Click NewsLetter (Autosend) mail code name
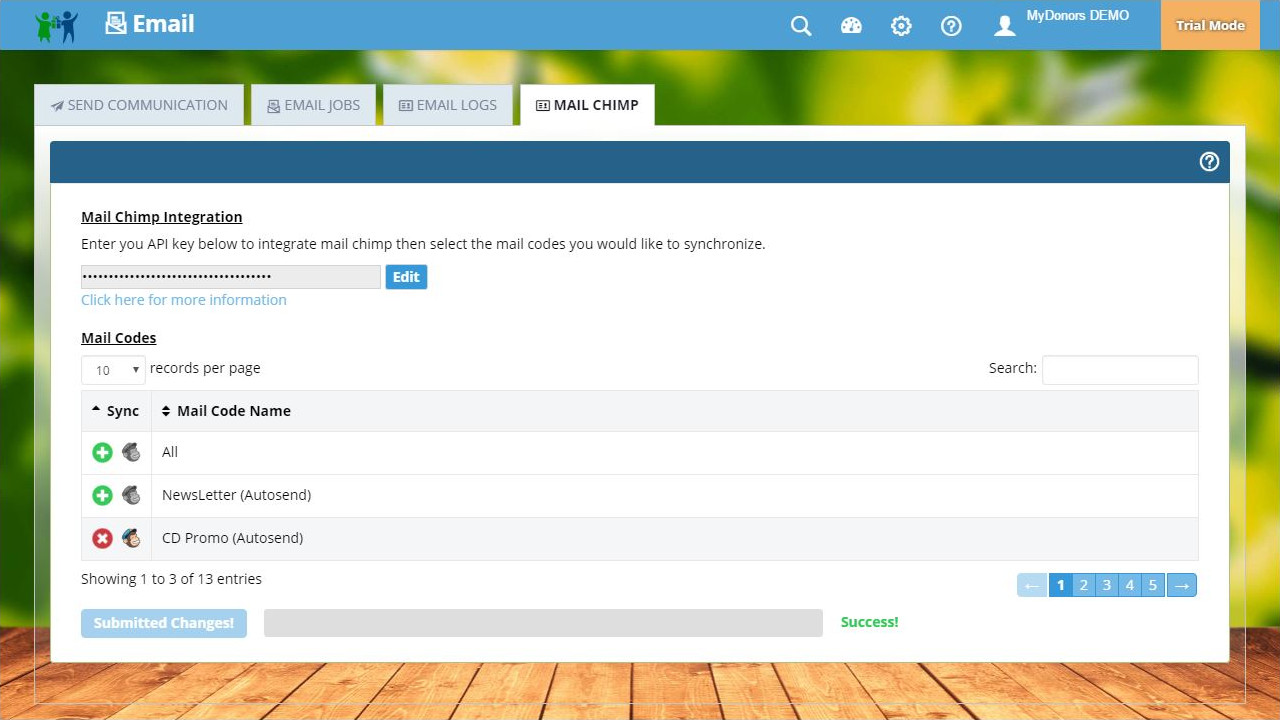 (x=236, y=495)
